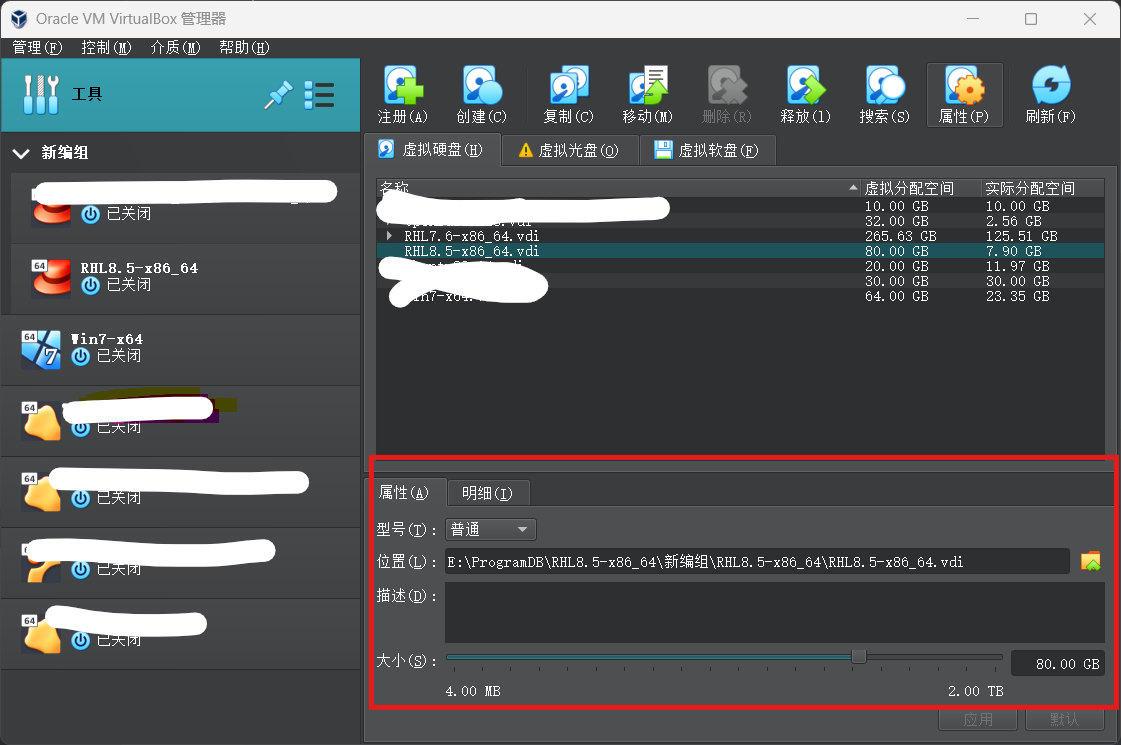
Task: Click the 描述 description text area
Action: point(774,613)
